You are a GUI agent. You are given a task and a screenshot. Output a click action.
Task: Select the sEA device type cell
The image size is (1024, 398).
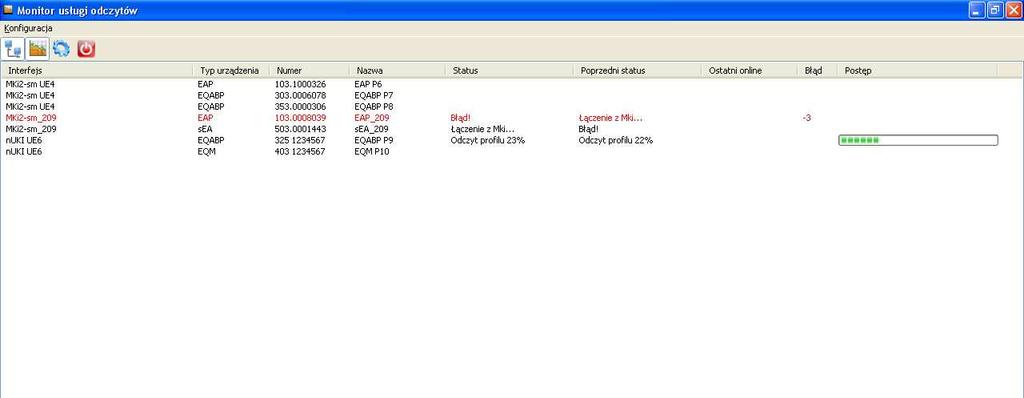point(204,129)
